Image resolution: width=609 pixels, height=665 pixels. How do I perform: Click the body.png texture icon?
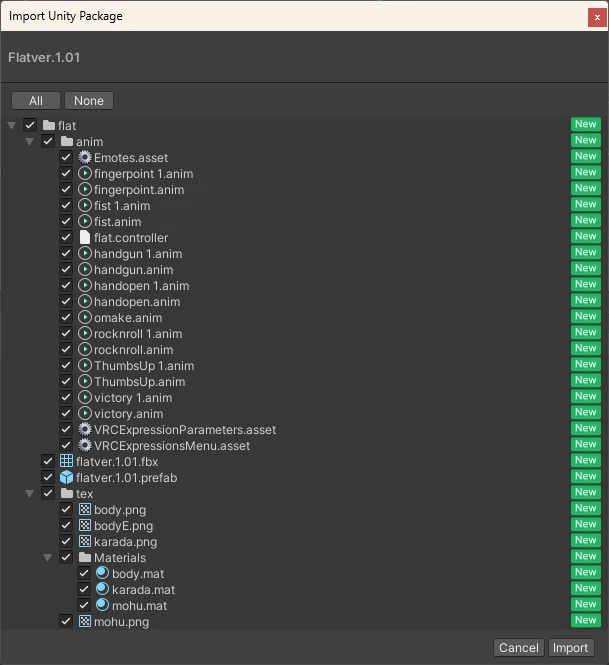click(x=85, y=509)
